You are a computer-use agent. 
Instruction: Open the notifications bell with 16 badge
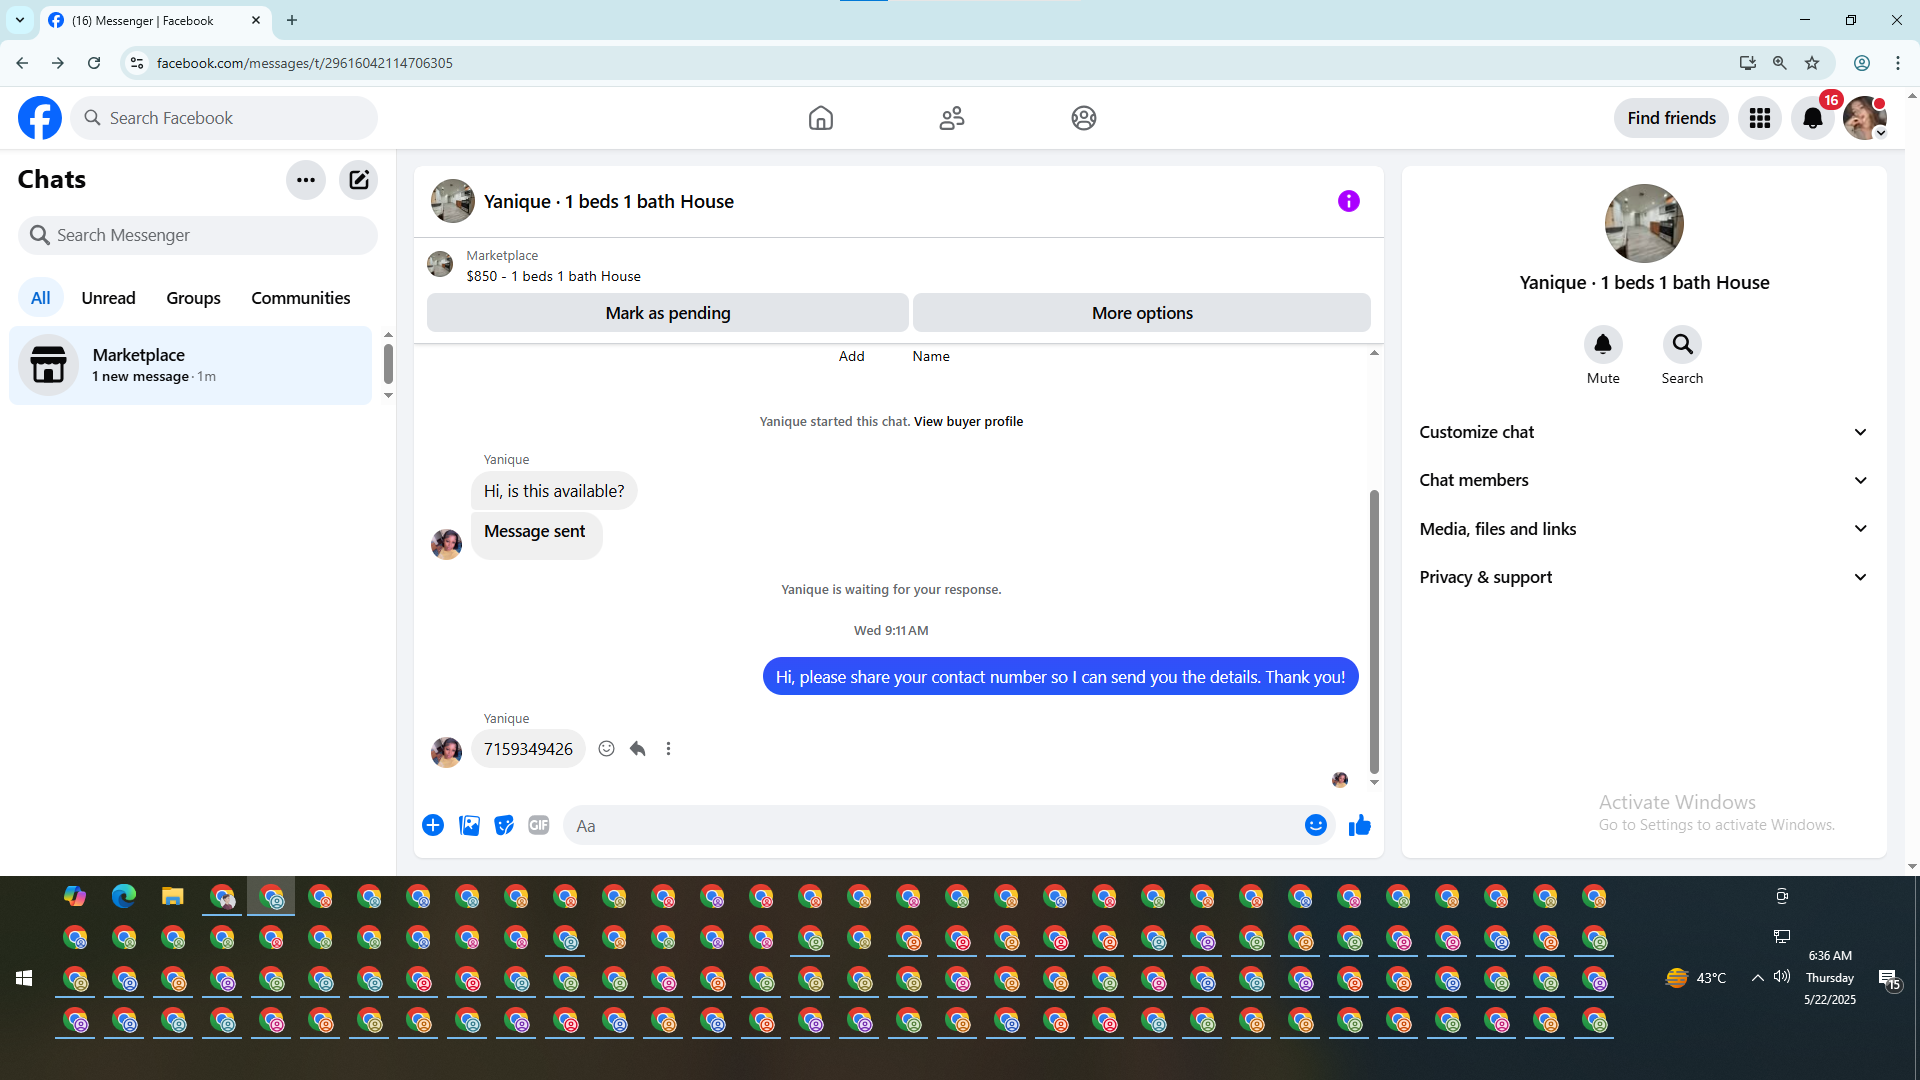click(x=1813, y=118)
